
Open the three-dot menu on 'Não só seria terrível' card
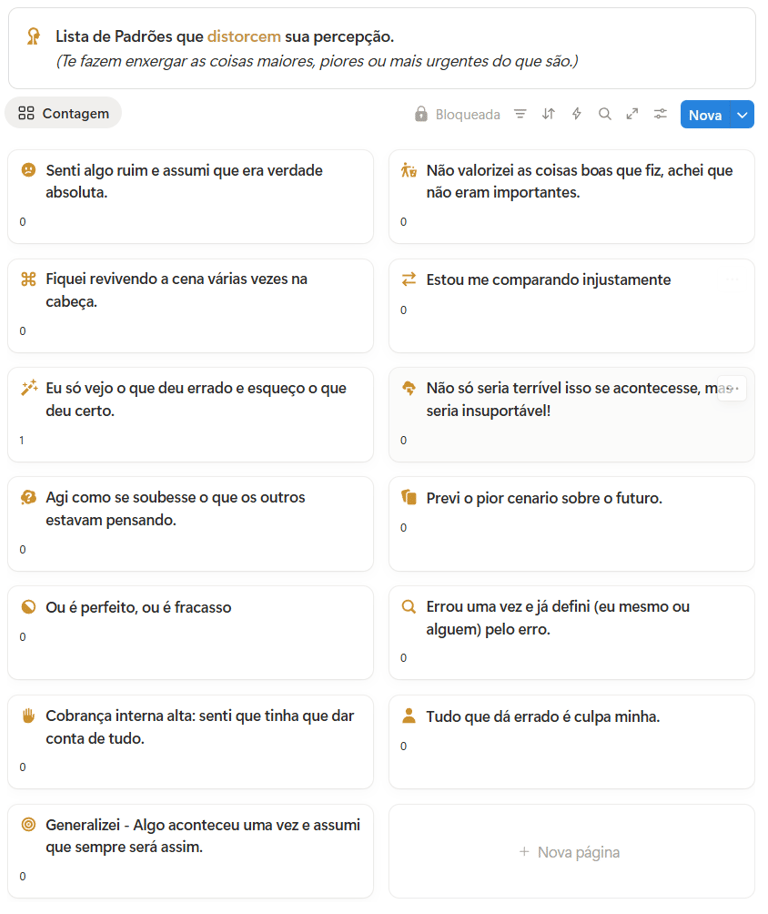(732, 389)
